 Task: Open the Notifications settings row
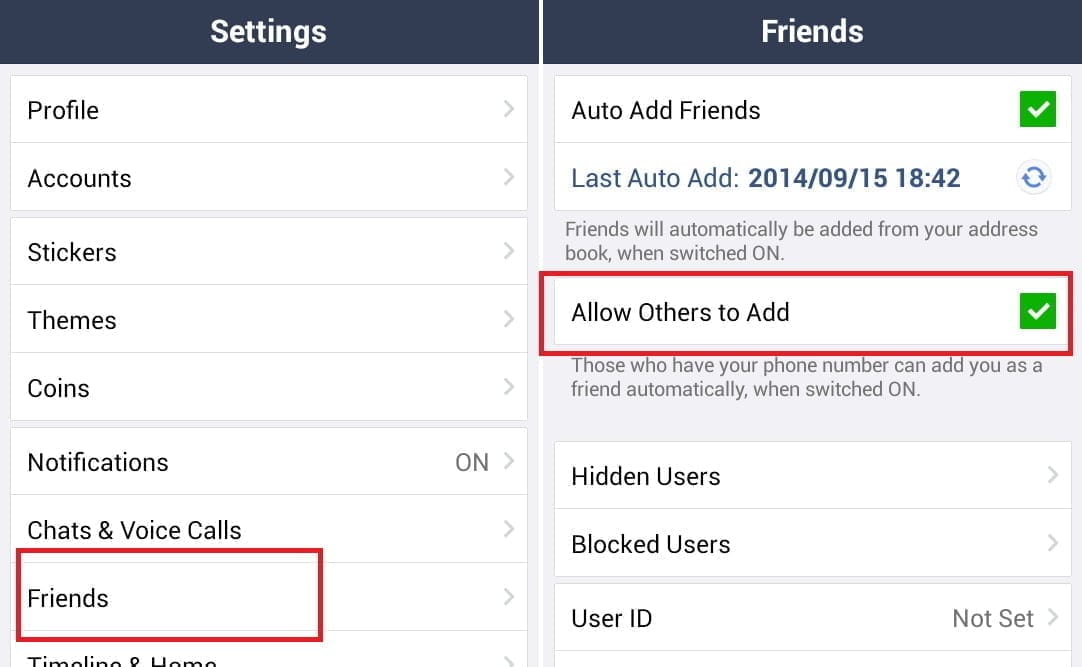tap(98, 462)
